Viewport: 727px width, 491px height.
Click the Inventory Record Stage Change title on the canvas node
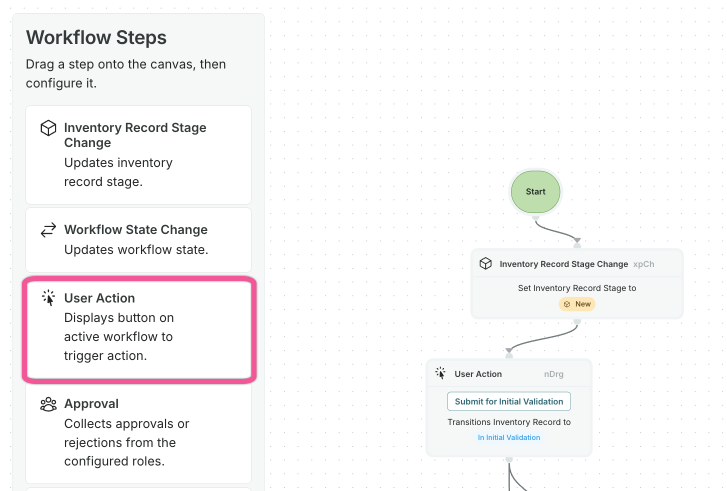pos(564,264)
